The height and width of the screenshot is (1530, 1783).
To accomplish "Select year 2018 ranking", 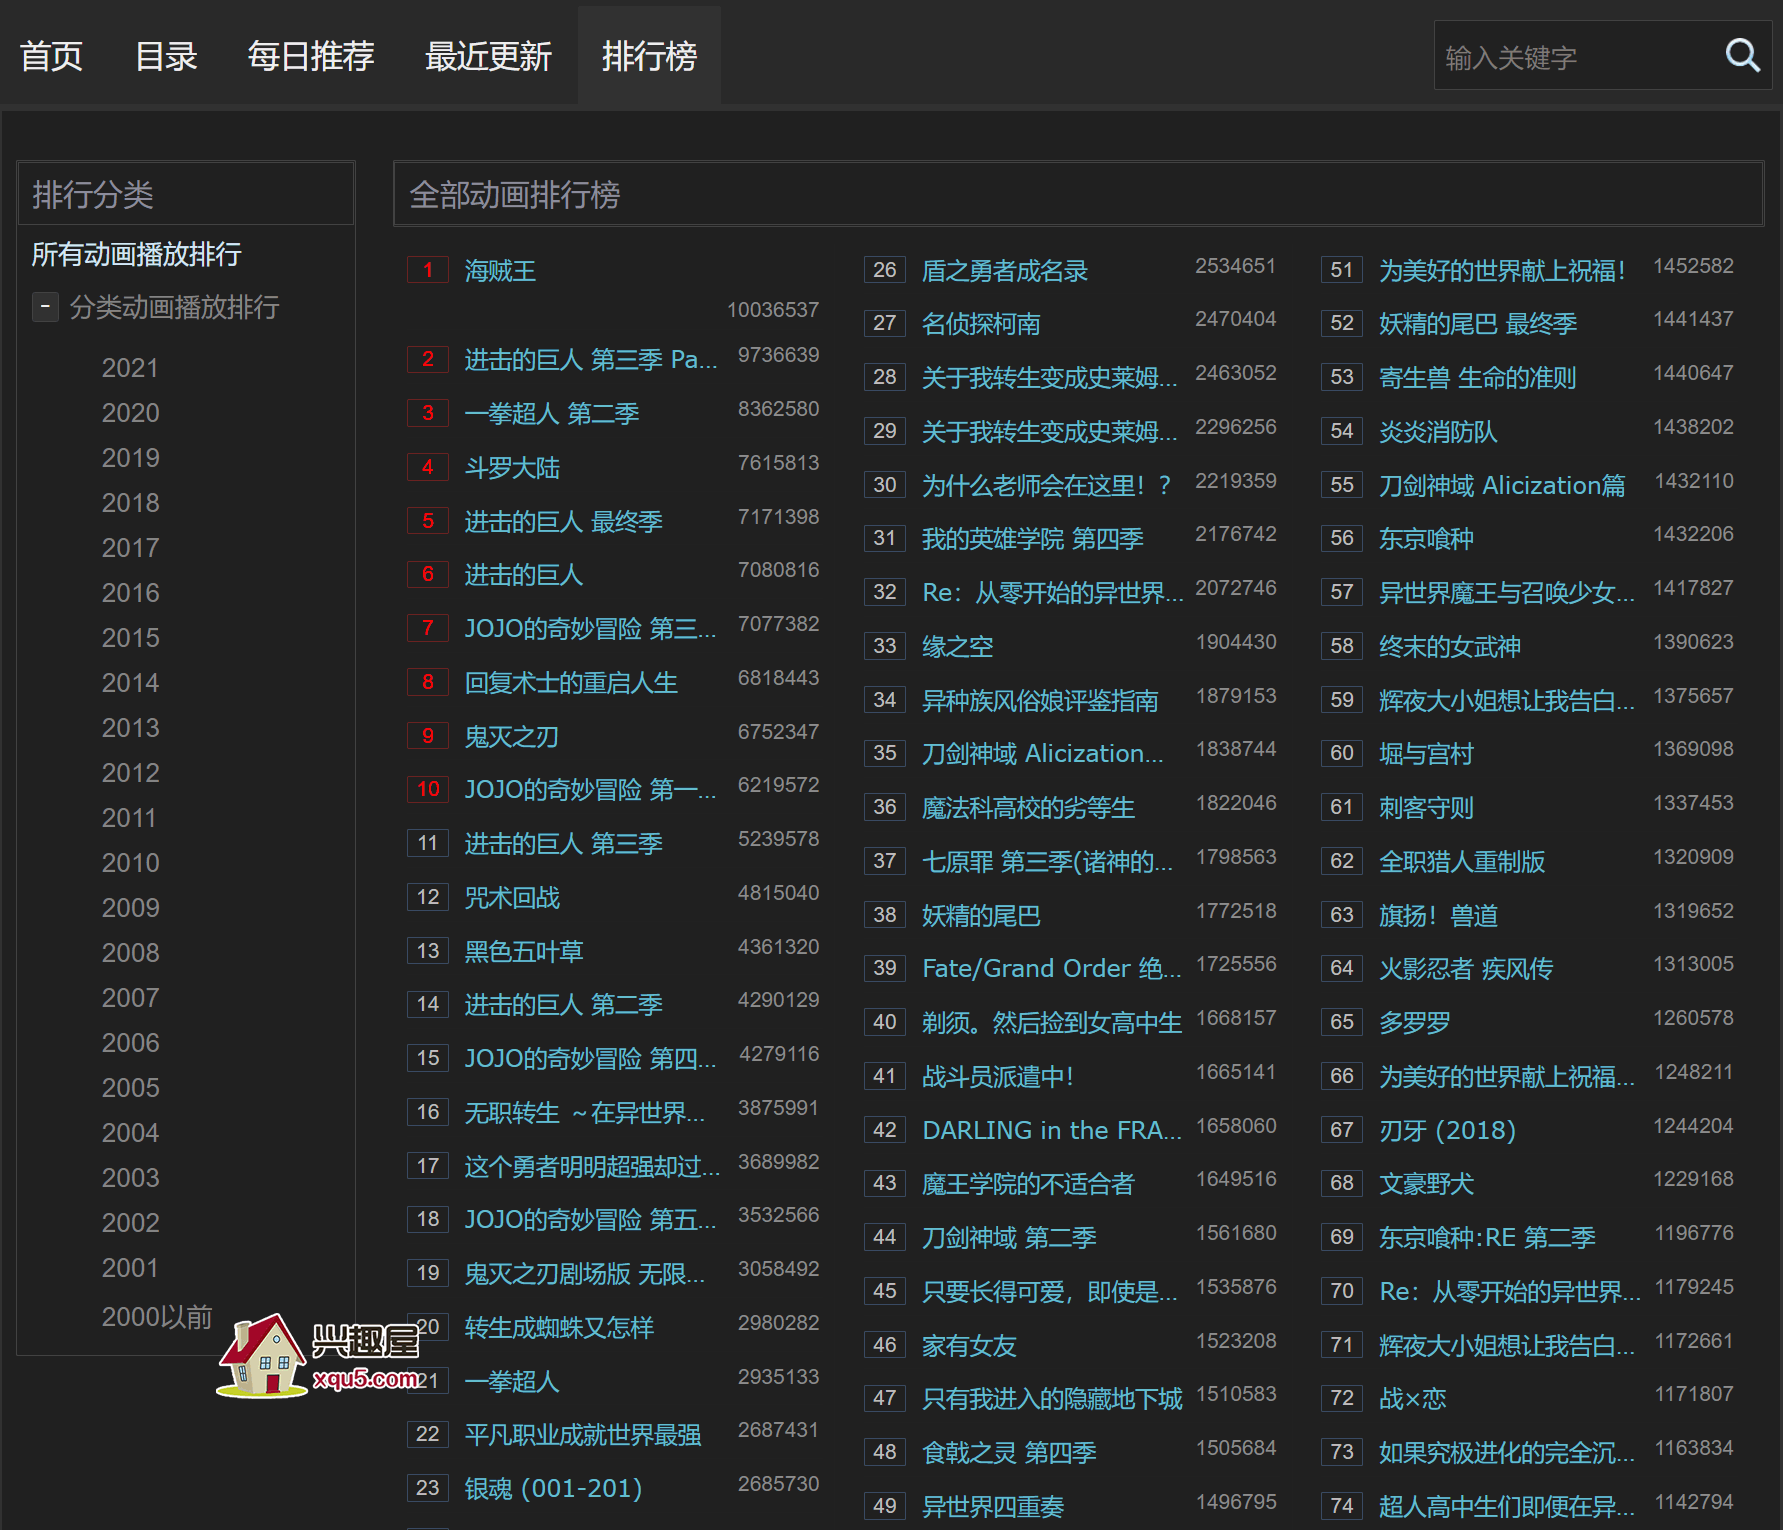I will pyautogui.click(x=130, y=503).
